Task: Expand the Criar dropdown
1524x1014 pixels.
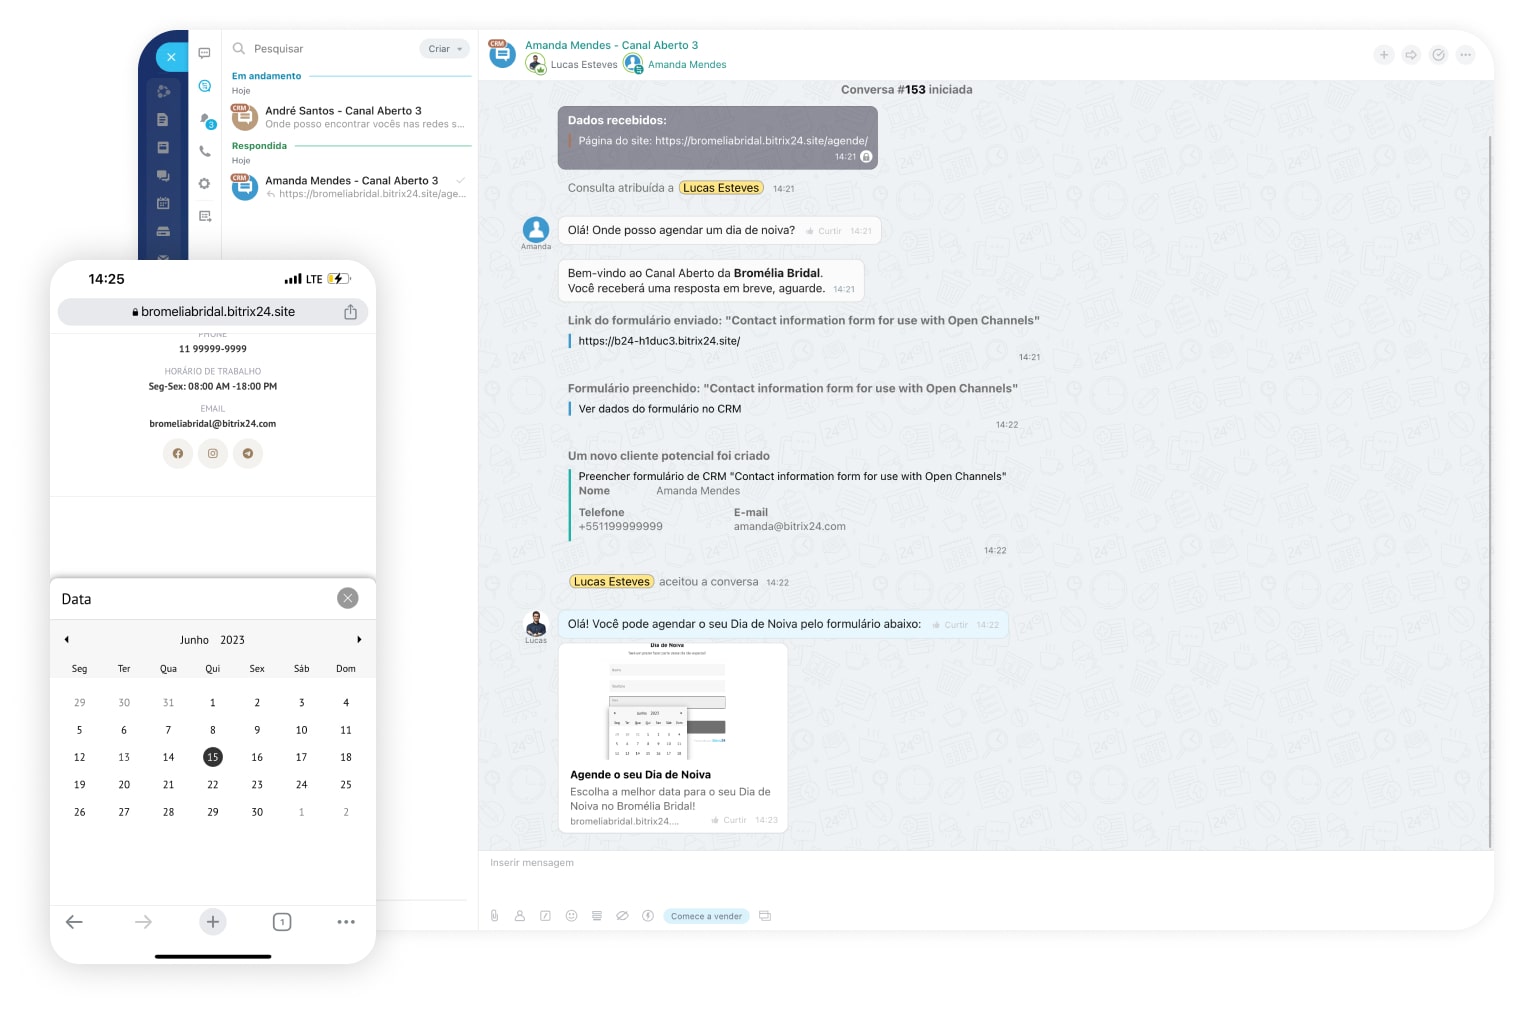Action: pos(445,49)
